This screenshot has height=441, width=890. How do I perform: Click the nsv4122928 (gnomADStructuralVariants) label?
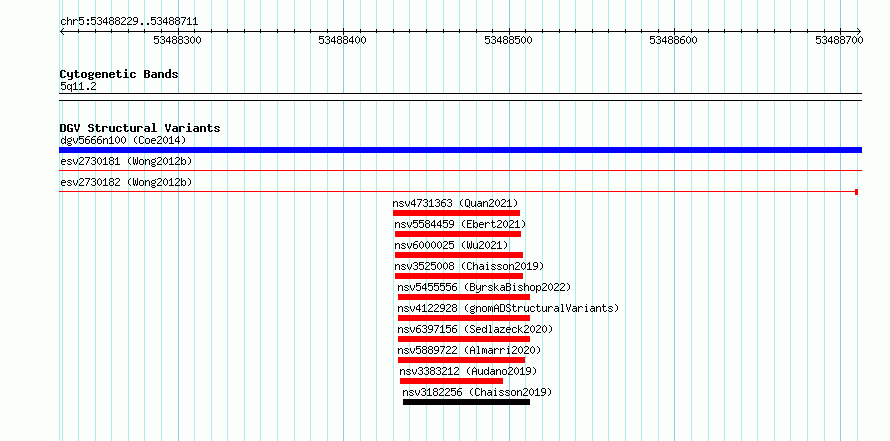point(508,308)
